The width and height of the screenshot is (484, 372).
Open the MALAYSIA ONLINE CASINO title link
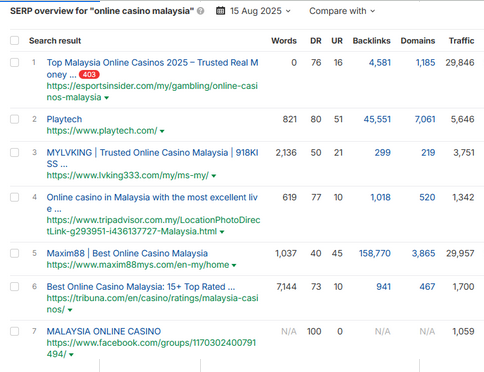(104, 331)
